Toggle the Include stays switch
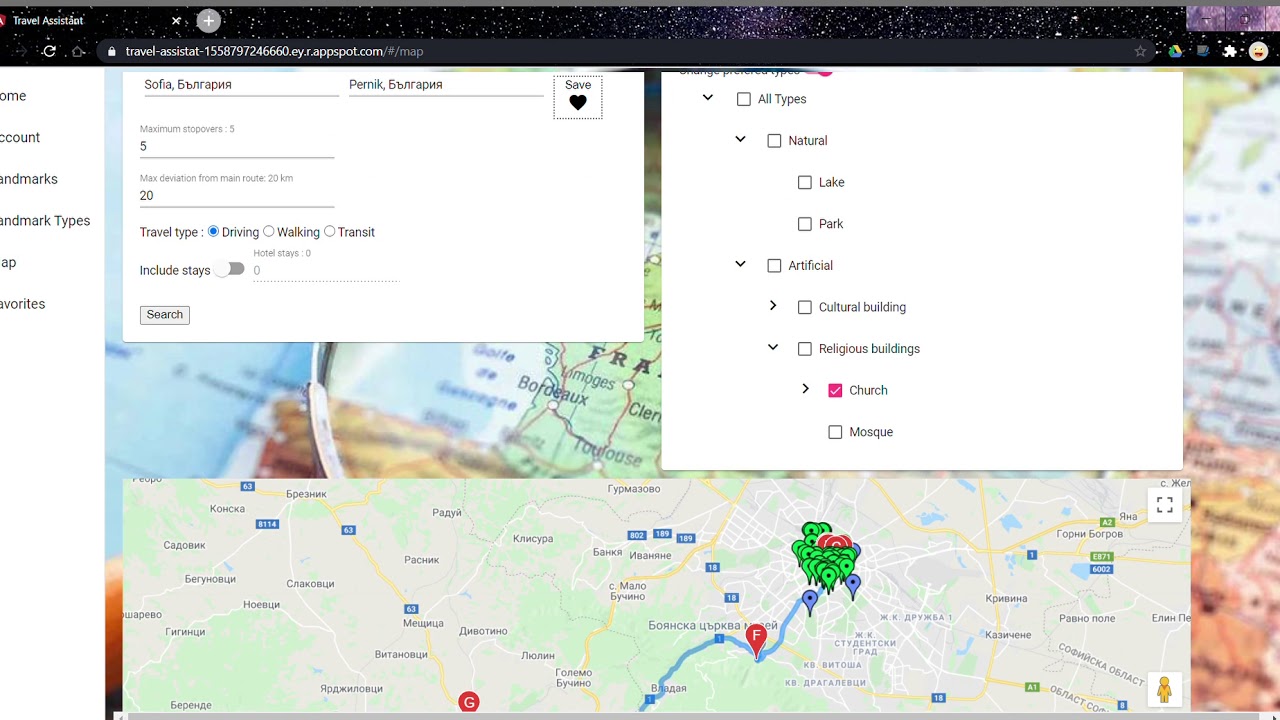 [230, 269]
